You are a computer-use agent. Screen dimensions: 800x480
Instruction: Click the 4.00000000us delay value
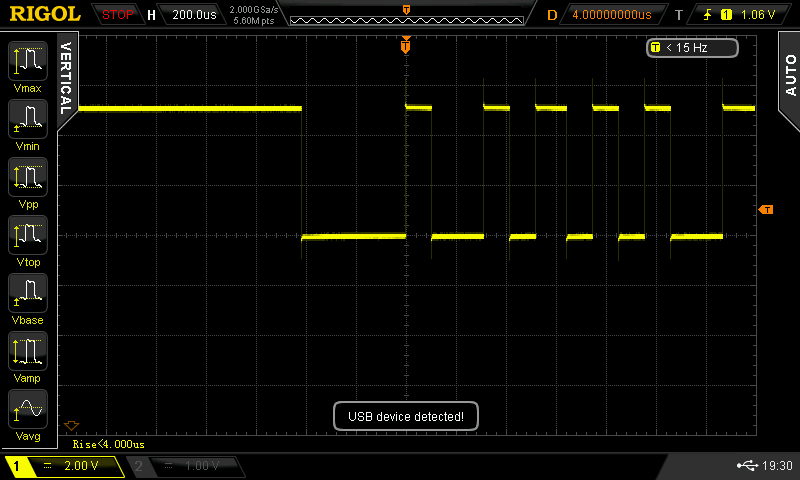coord(612,15)
